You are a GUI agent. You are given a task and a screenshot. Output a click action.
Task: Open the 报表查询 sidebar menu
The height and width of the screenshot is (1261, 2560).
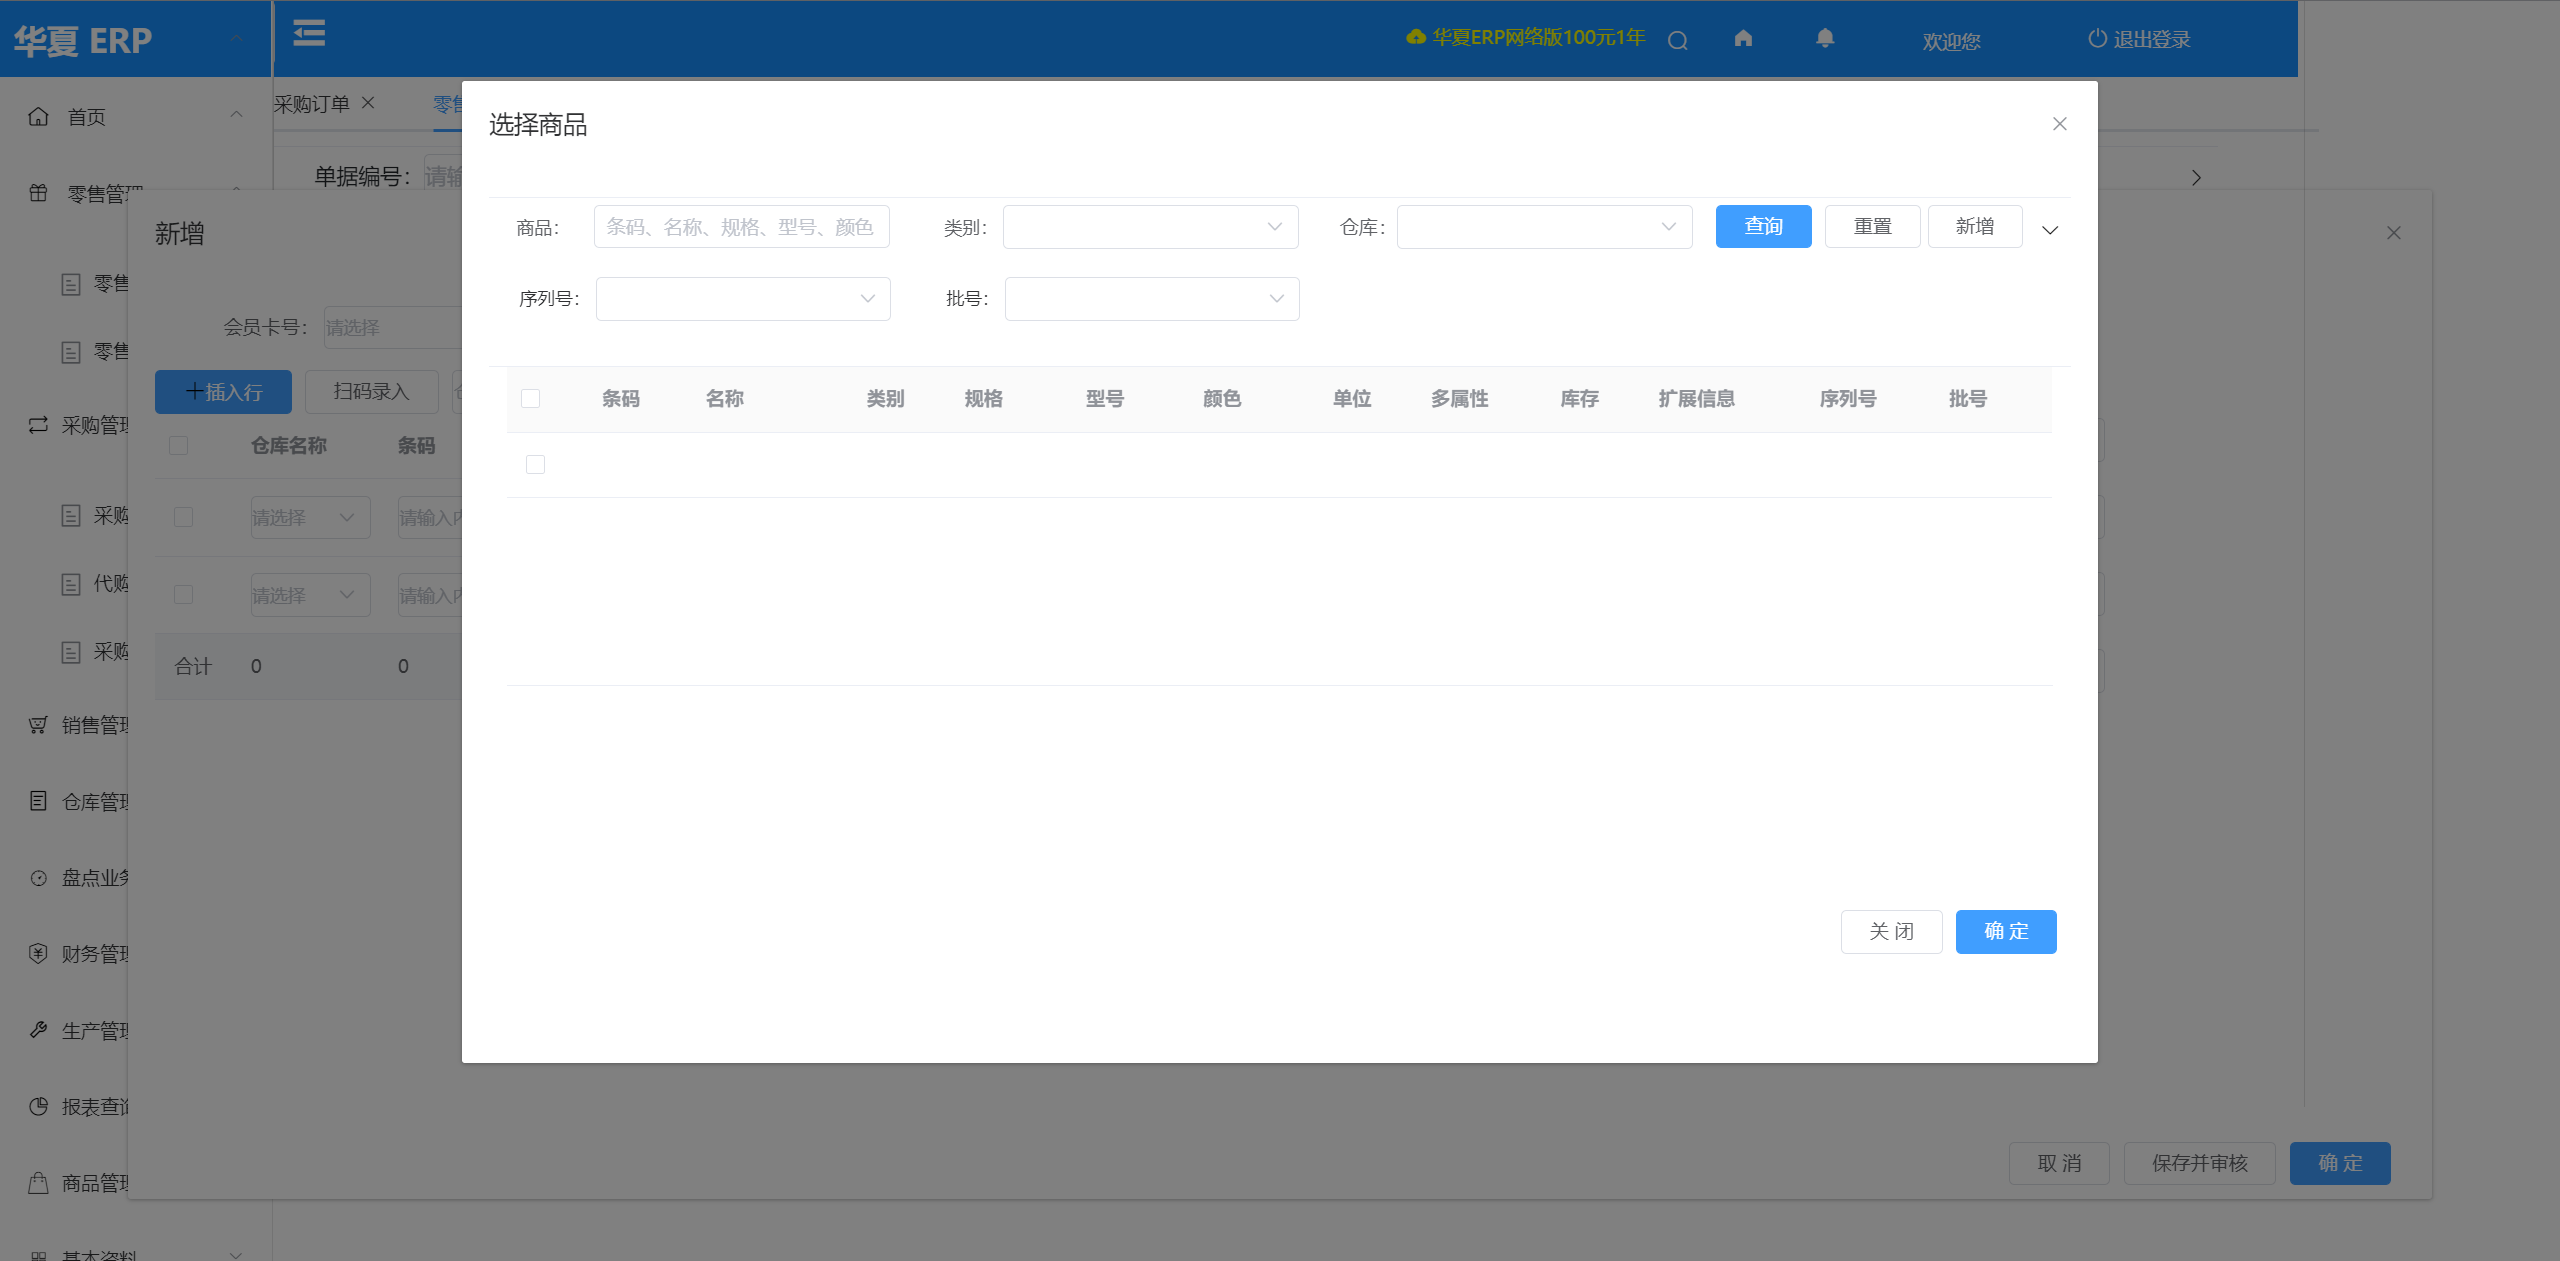coord(96,1107)
